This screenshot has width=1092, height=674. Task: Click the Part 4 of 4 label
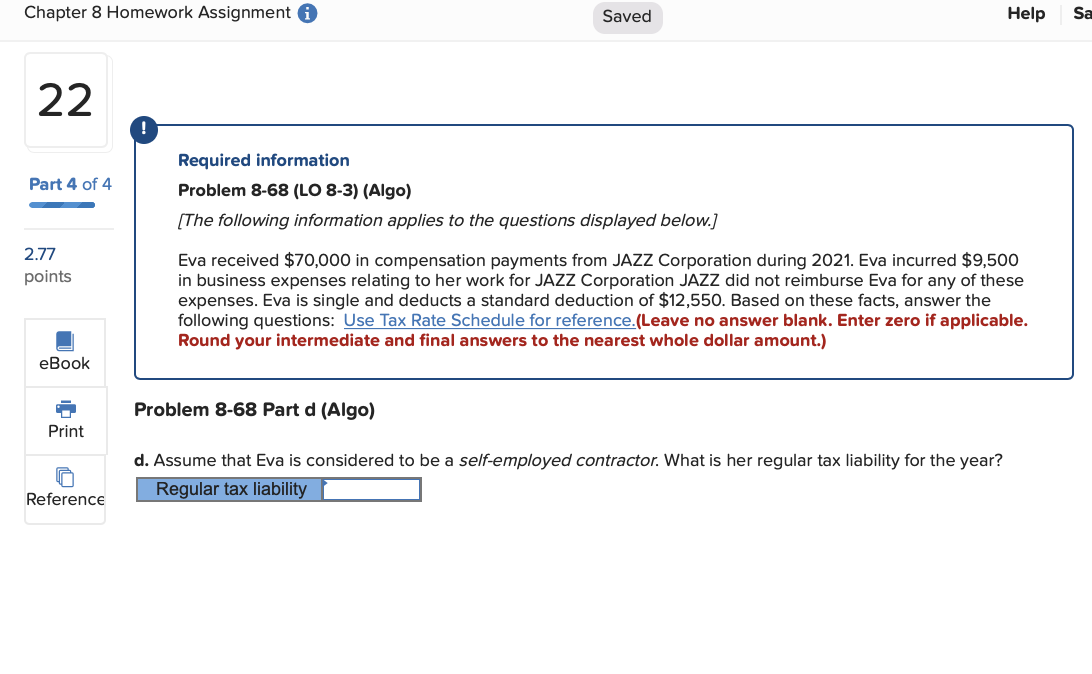coord(69,184)
